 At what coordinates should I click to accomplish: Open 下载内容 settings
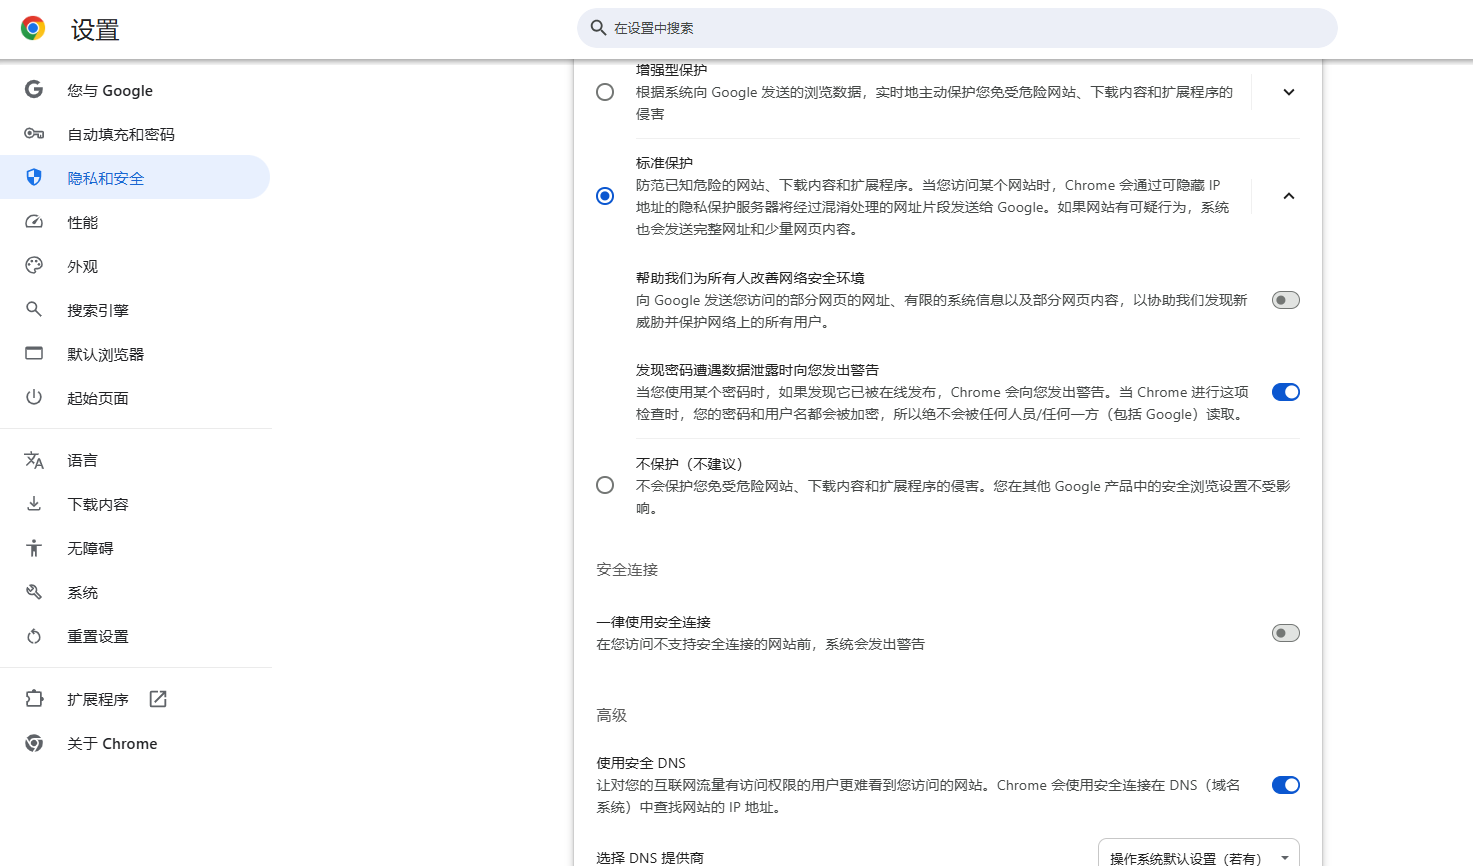(135, 504)
